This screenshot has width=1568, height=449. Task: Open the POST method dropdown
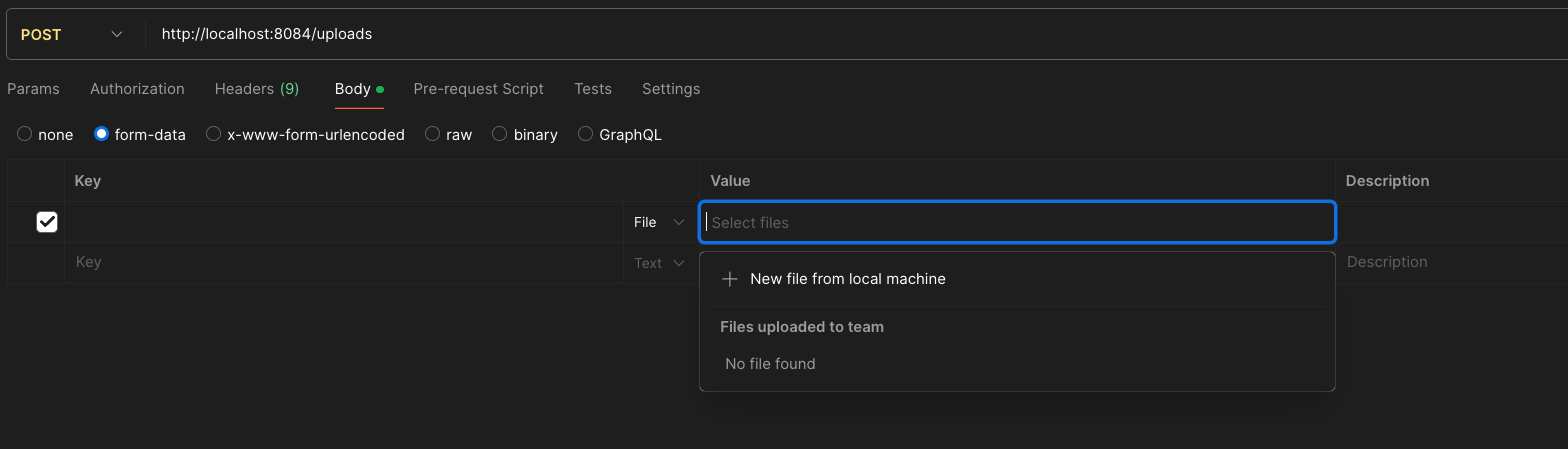tap(72, 34)
